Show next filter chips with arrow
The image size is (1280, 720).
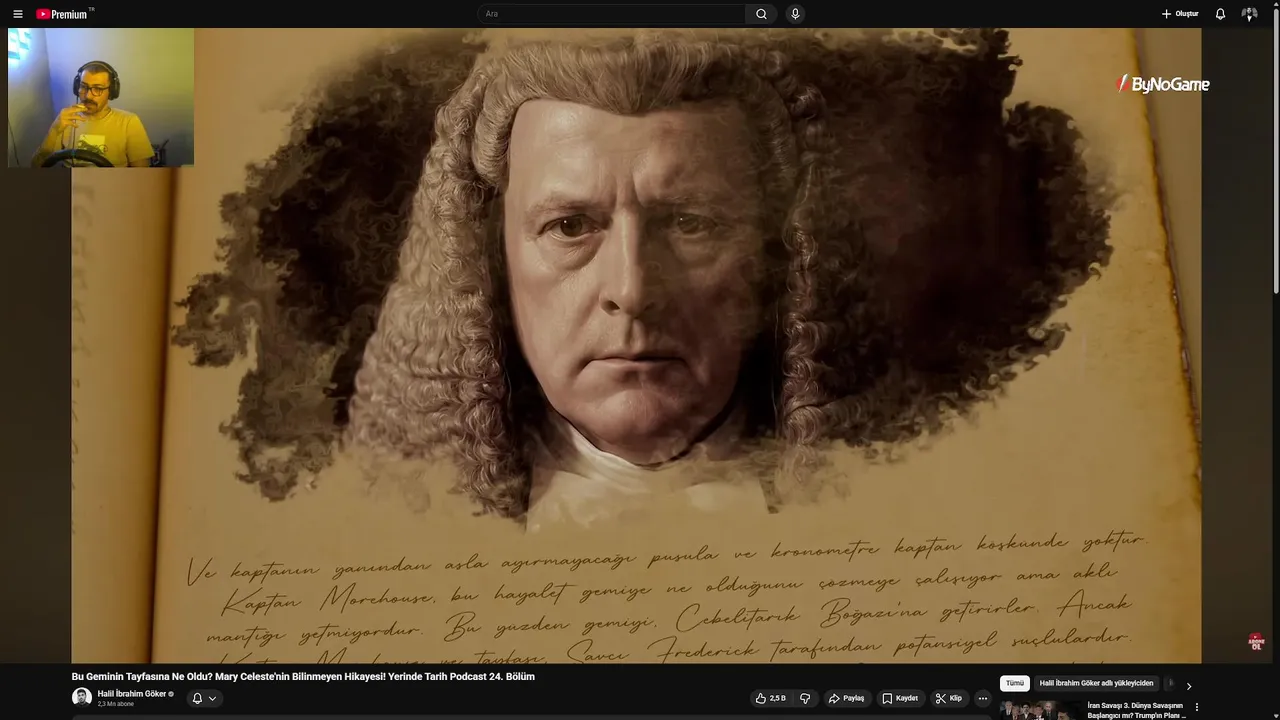point(1188,686)
